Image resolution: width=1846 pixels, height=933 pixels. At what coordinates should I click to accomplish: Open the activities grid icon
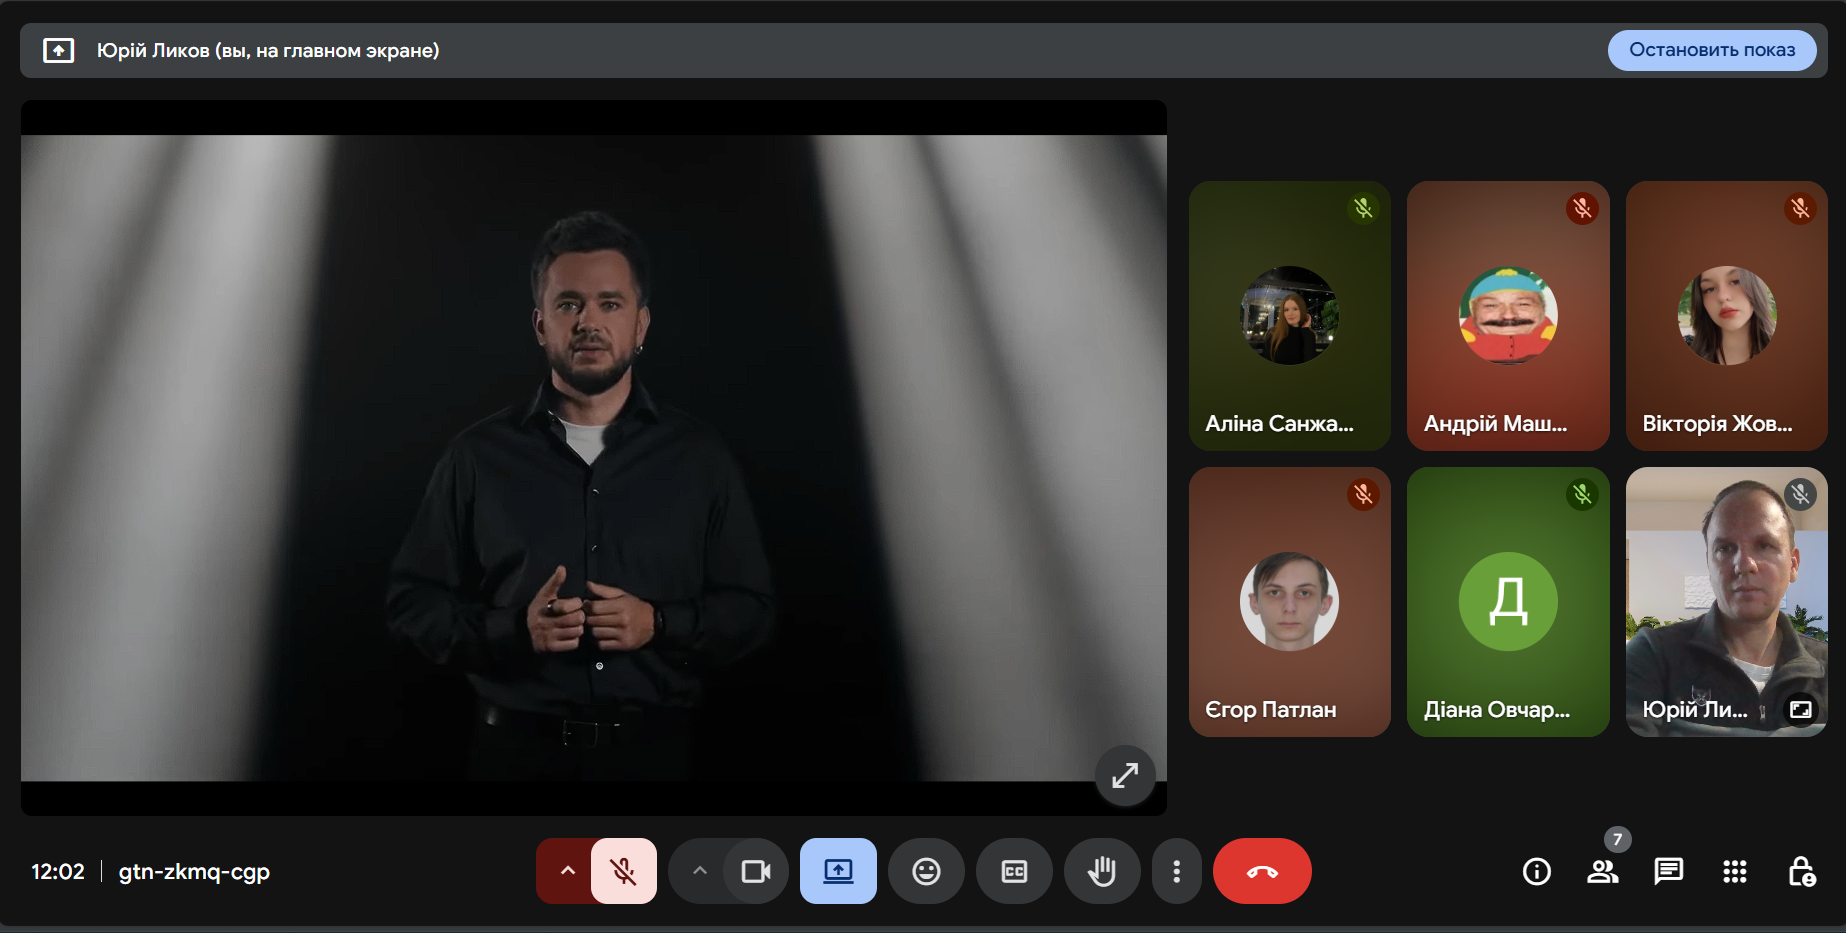1734,872
